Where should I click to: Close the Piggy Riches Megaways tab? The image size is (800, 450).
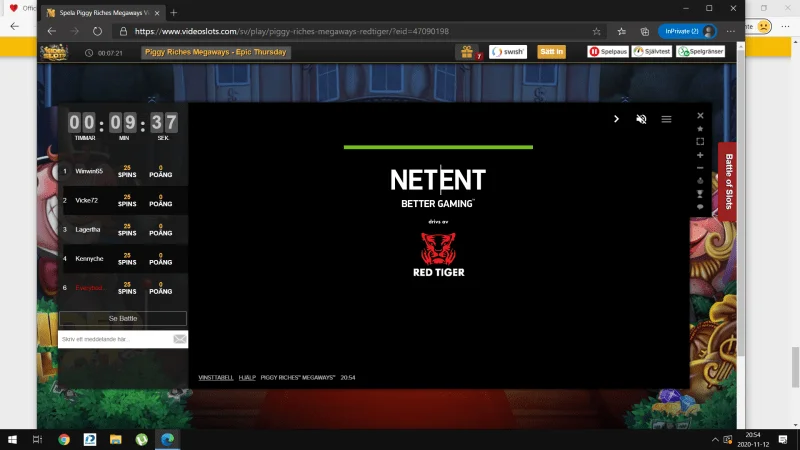tap(157, 13)
